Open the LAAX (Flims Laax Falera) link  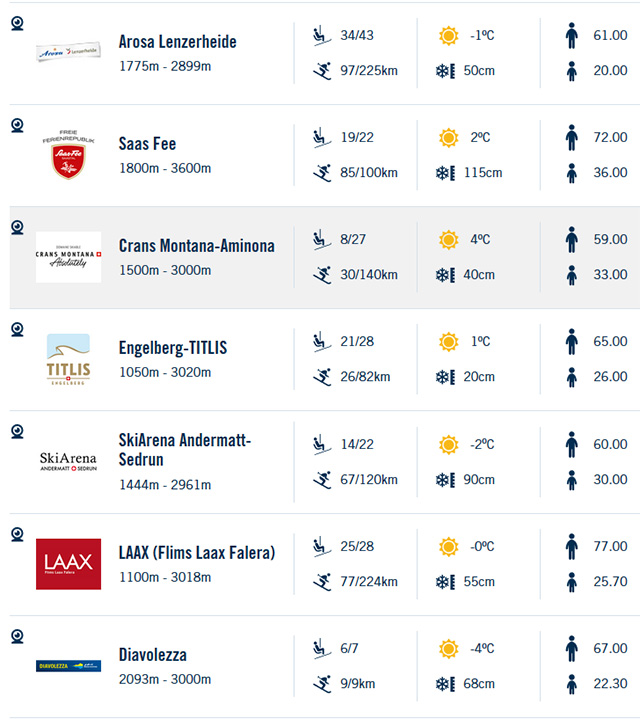196,552
